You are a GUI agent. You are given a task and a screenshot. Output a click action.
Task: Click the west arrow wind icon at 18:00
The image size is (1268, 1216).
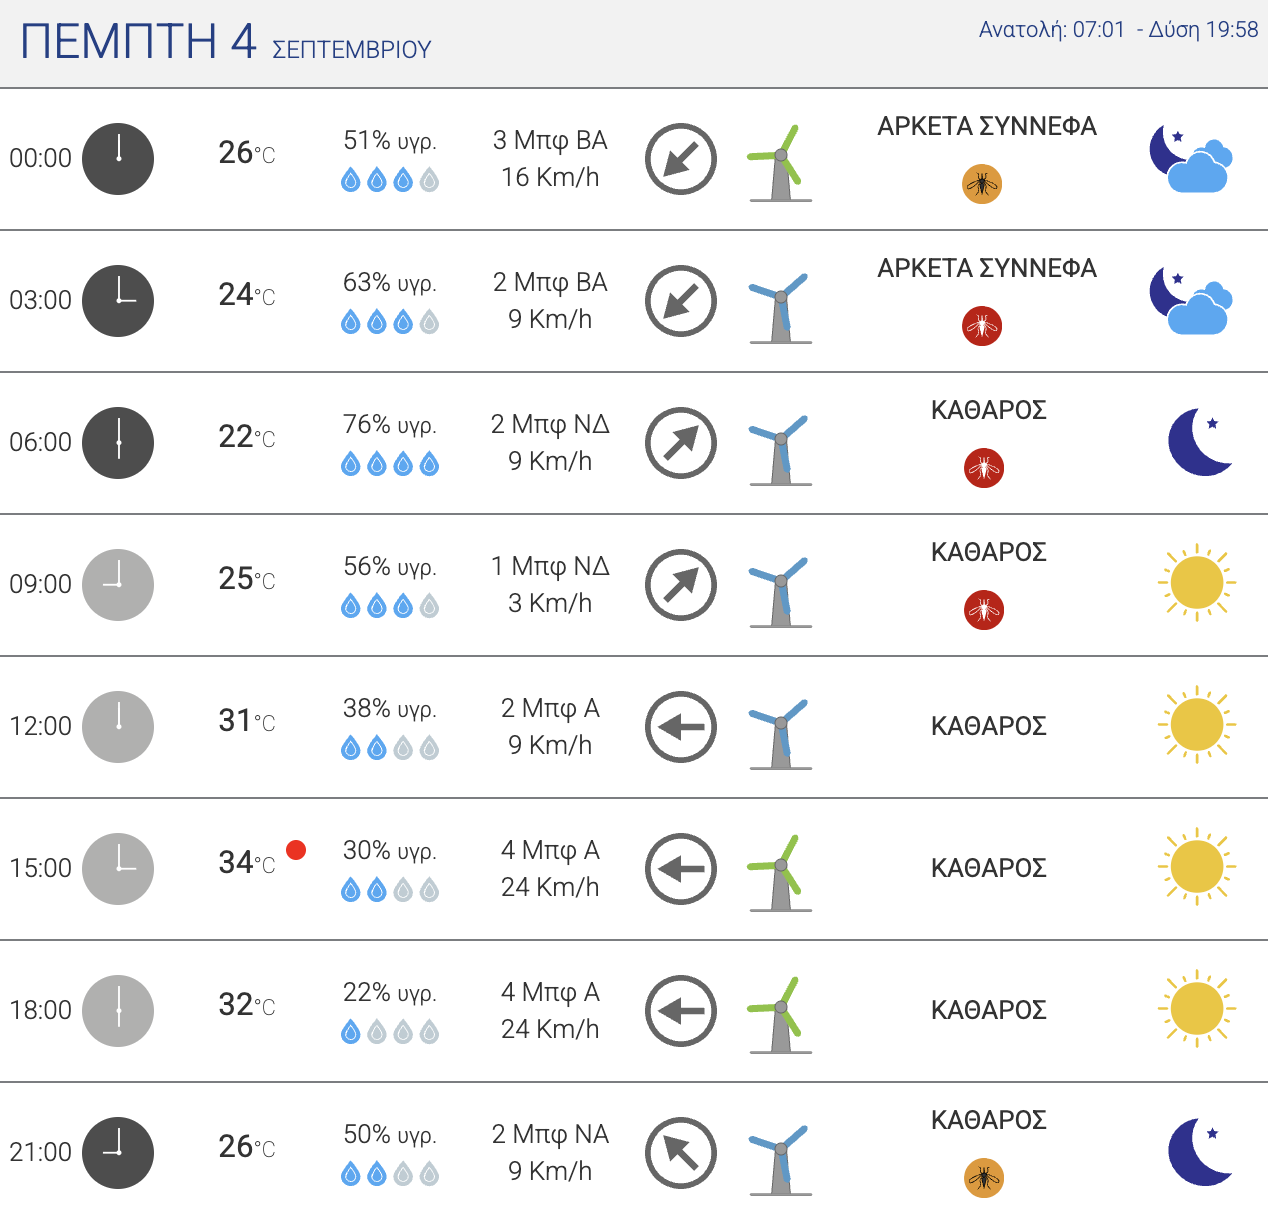tap(681, 1011)
